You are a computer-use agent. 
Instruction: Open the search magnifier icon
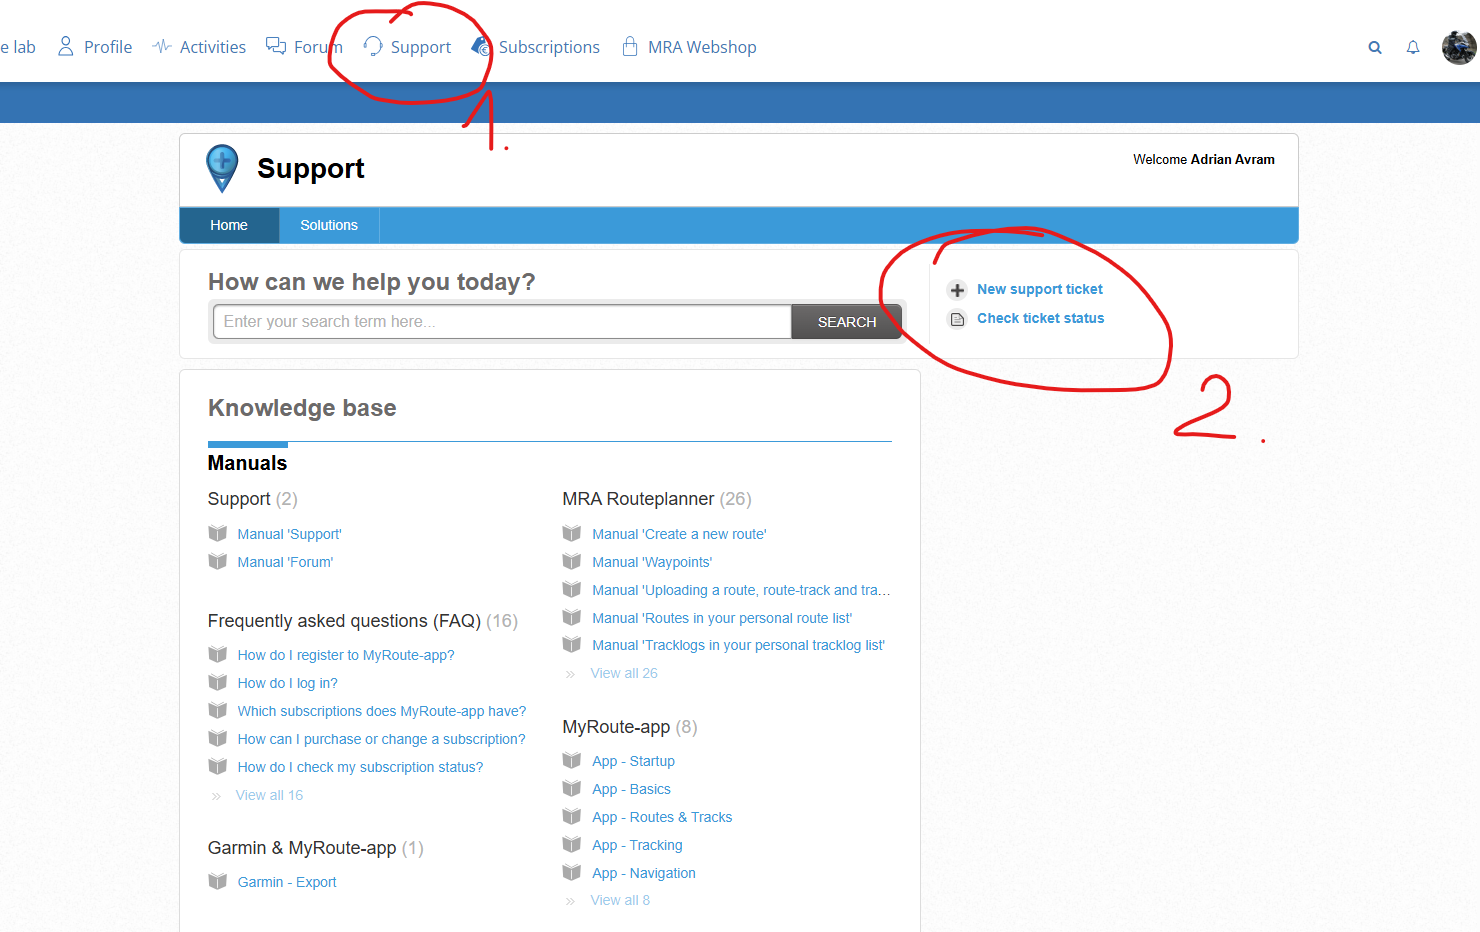(1375, 47)
